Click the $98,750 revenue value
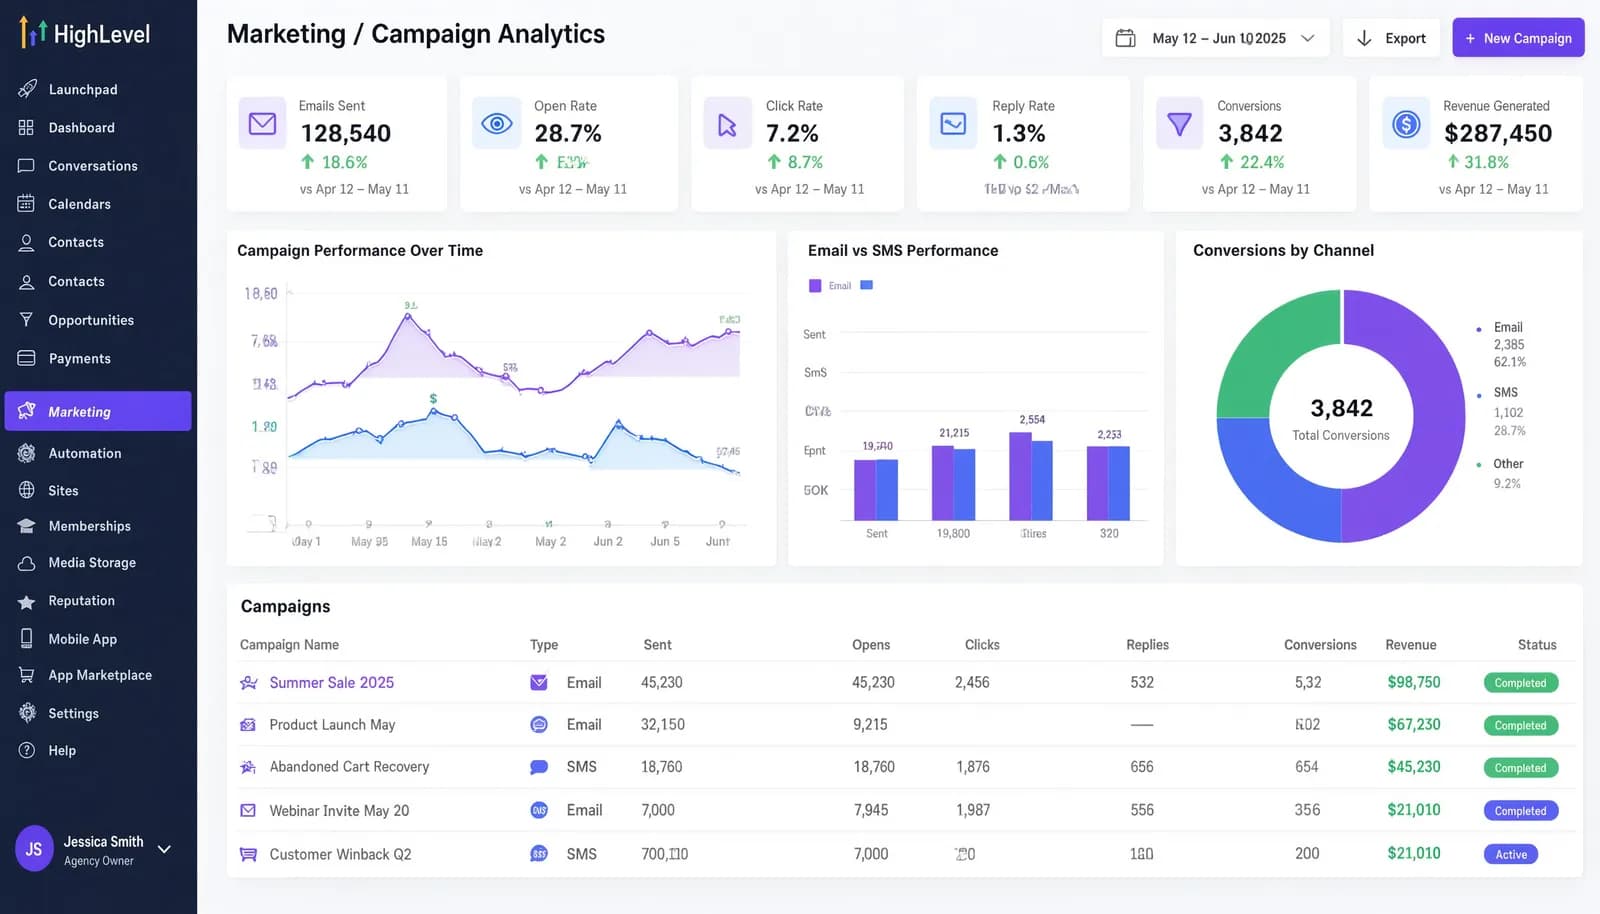Viewport: 1600px width, 914px height. 1414,682
